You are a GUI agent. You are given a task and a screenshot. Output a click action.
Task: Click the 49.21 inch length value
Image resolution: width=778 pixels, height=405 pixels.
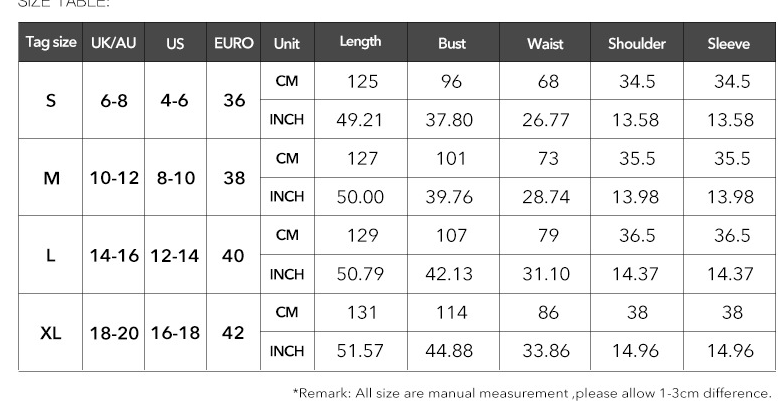coord(361,120)
